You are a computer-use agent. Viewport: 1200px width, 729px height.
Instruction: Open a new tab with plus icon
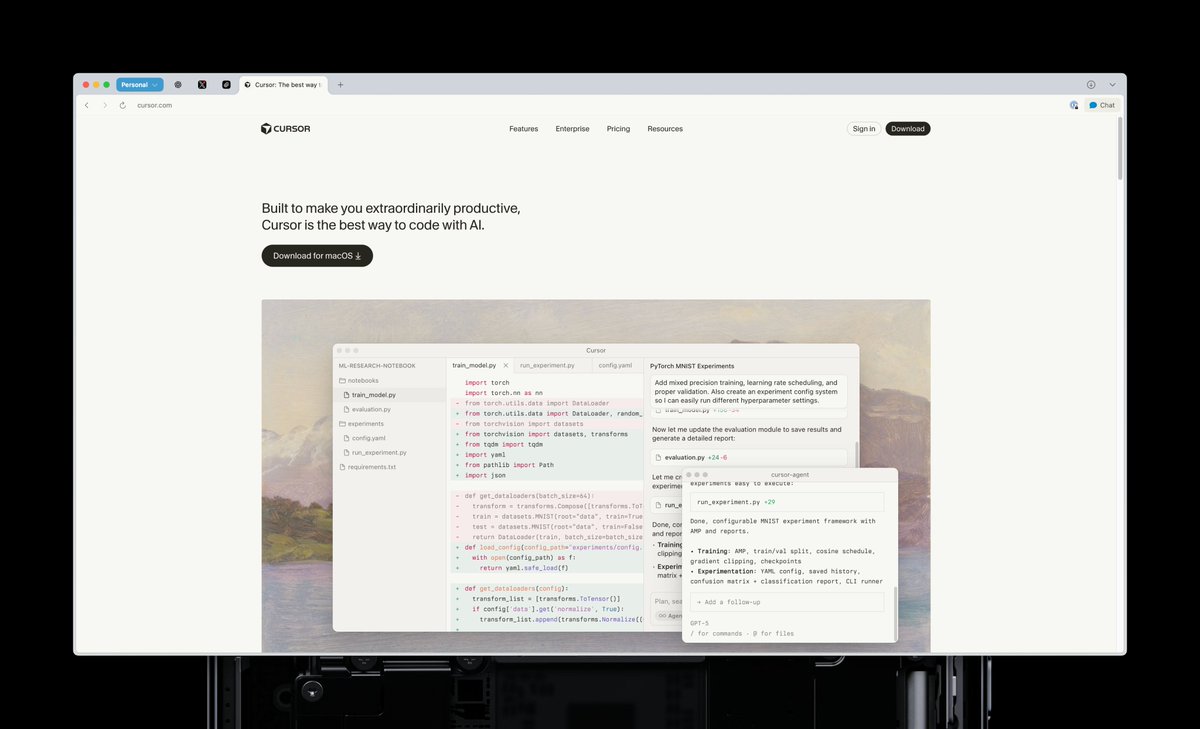click(340, 85)
